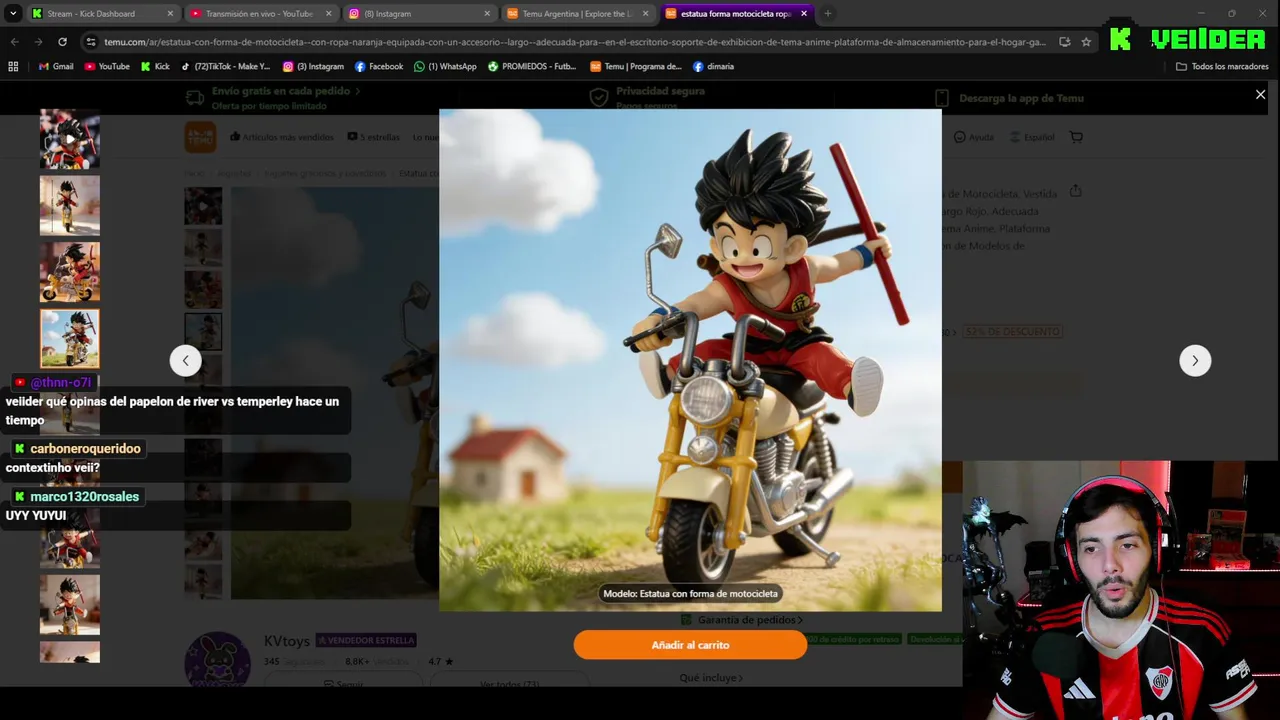
Task: Open the Temu shopping cart
Action: pyautogui.click(x=1076, y=137)
